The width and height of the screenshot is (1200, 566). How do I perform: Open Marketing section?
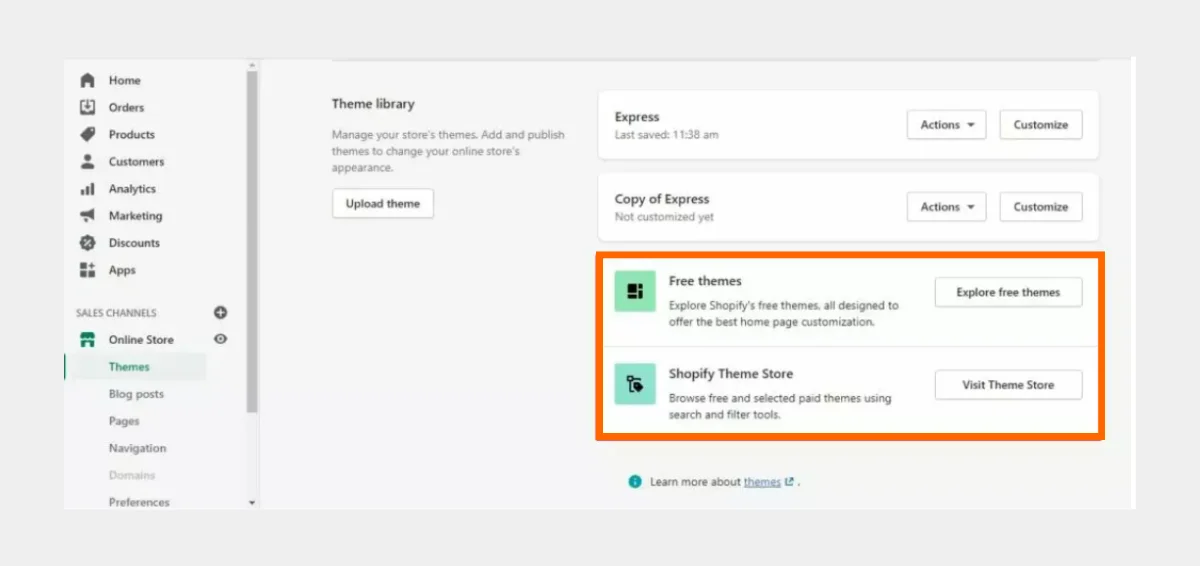[135, 215]
